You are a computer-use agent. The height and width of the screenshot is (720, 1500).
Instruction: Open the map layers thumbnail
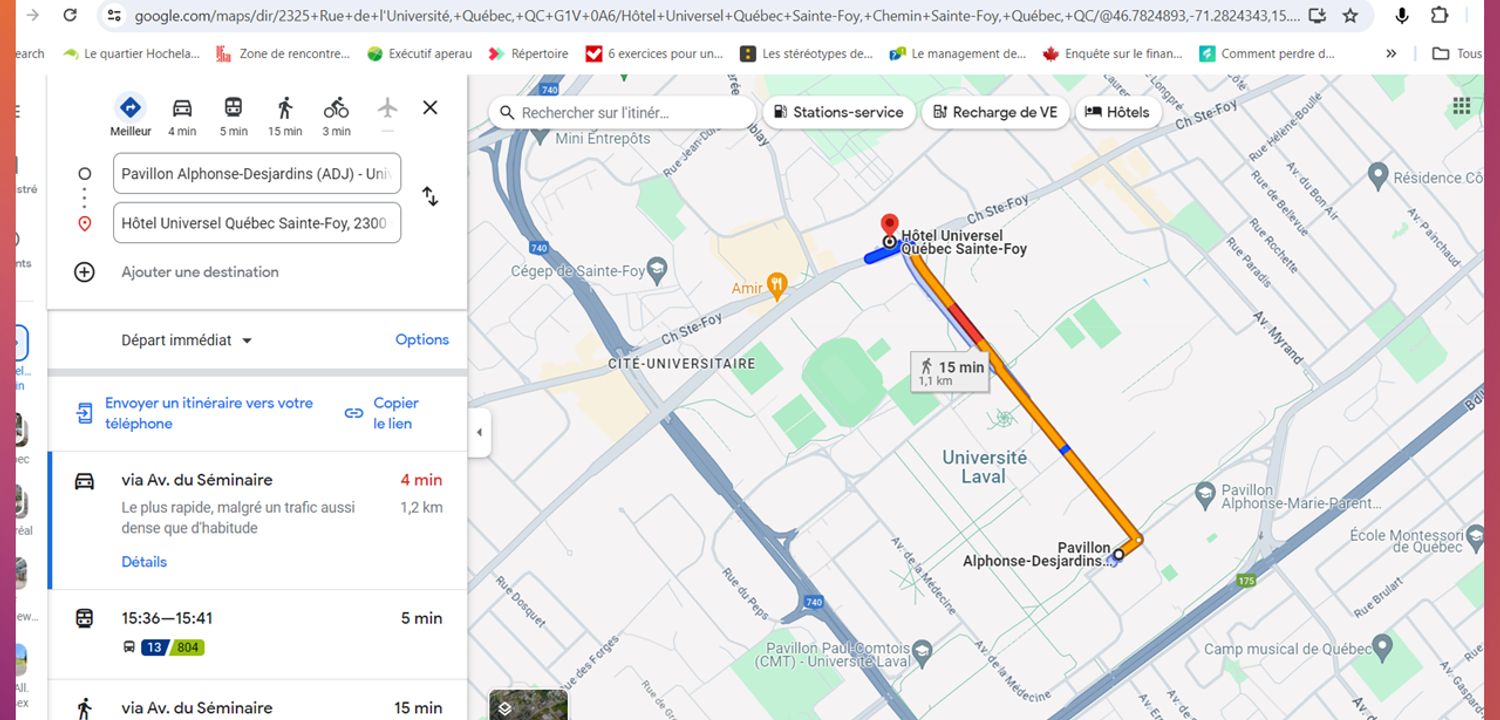528,705
